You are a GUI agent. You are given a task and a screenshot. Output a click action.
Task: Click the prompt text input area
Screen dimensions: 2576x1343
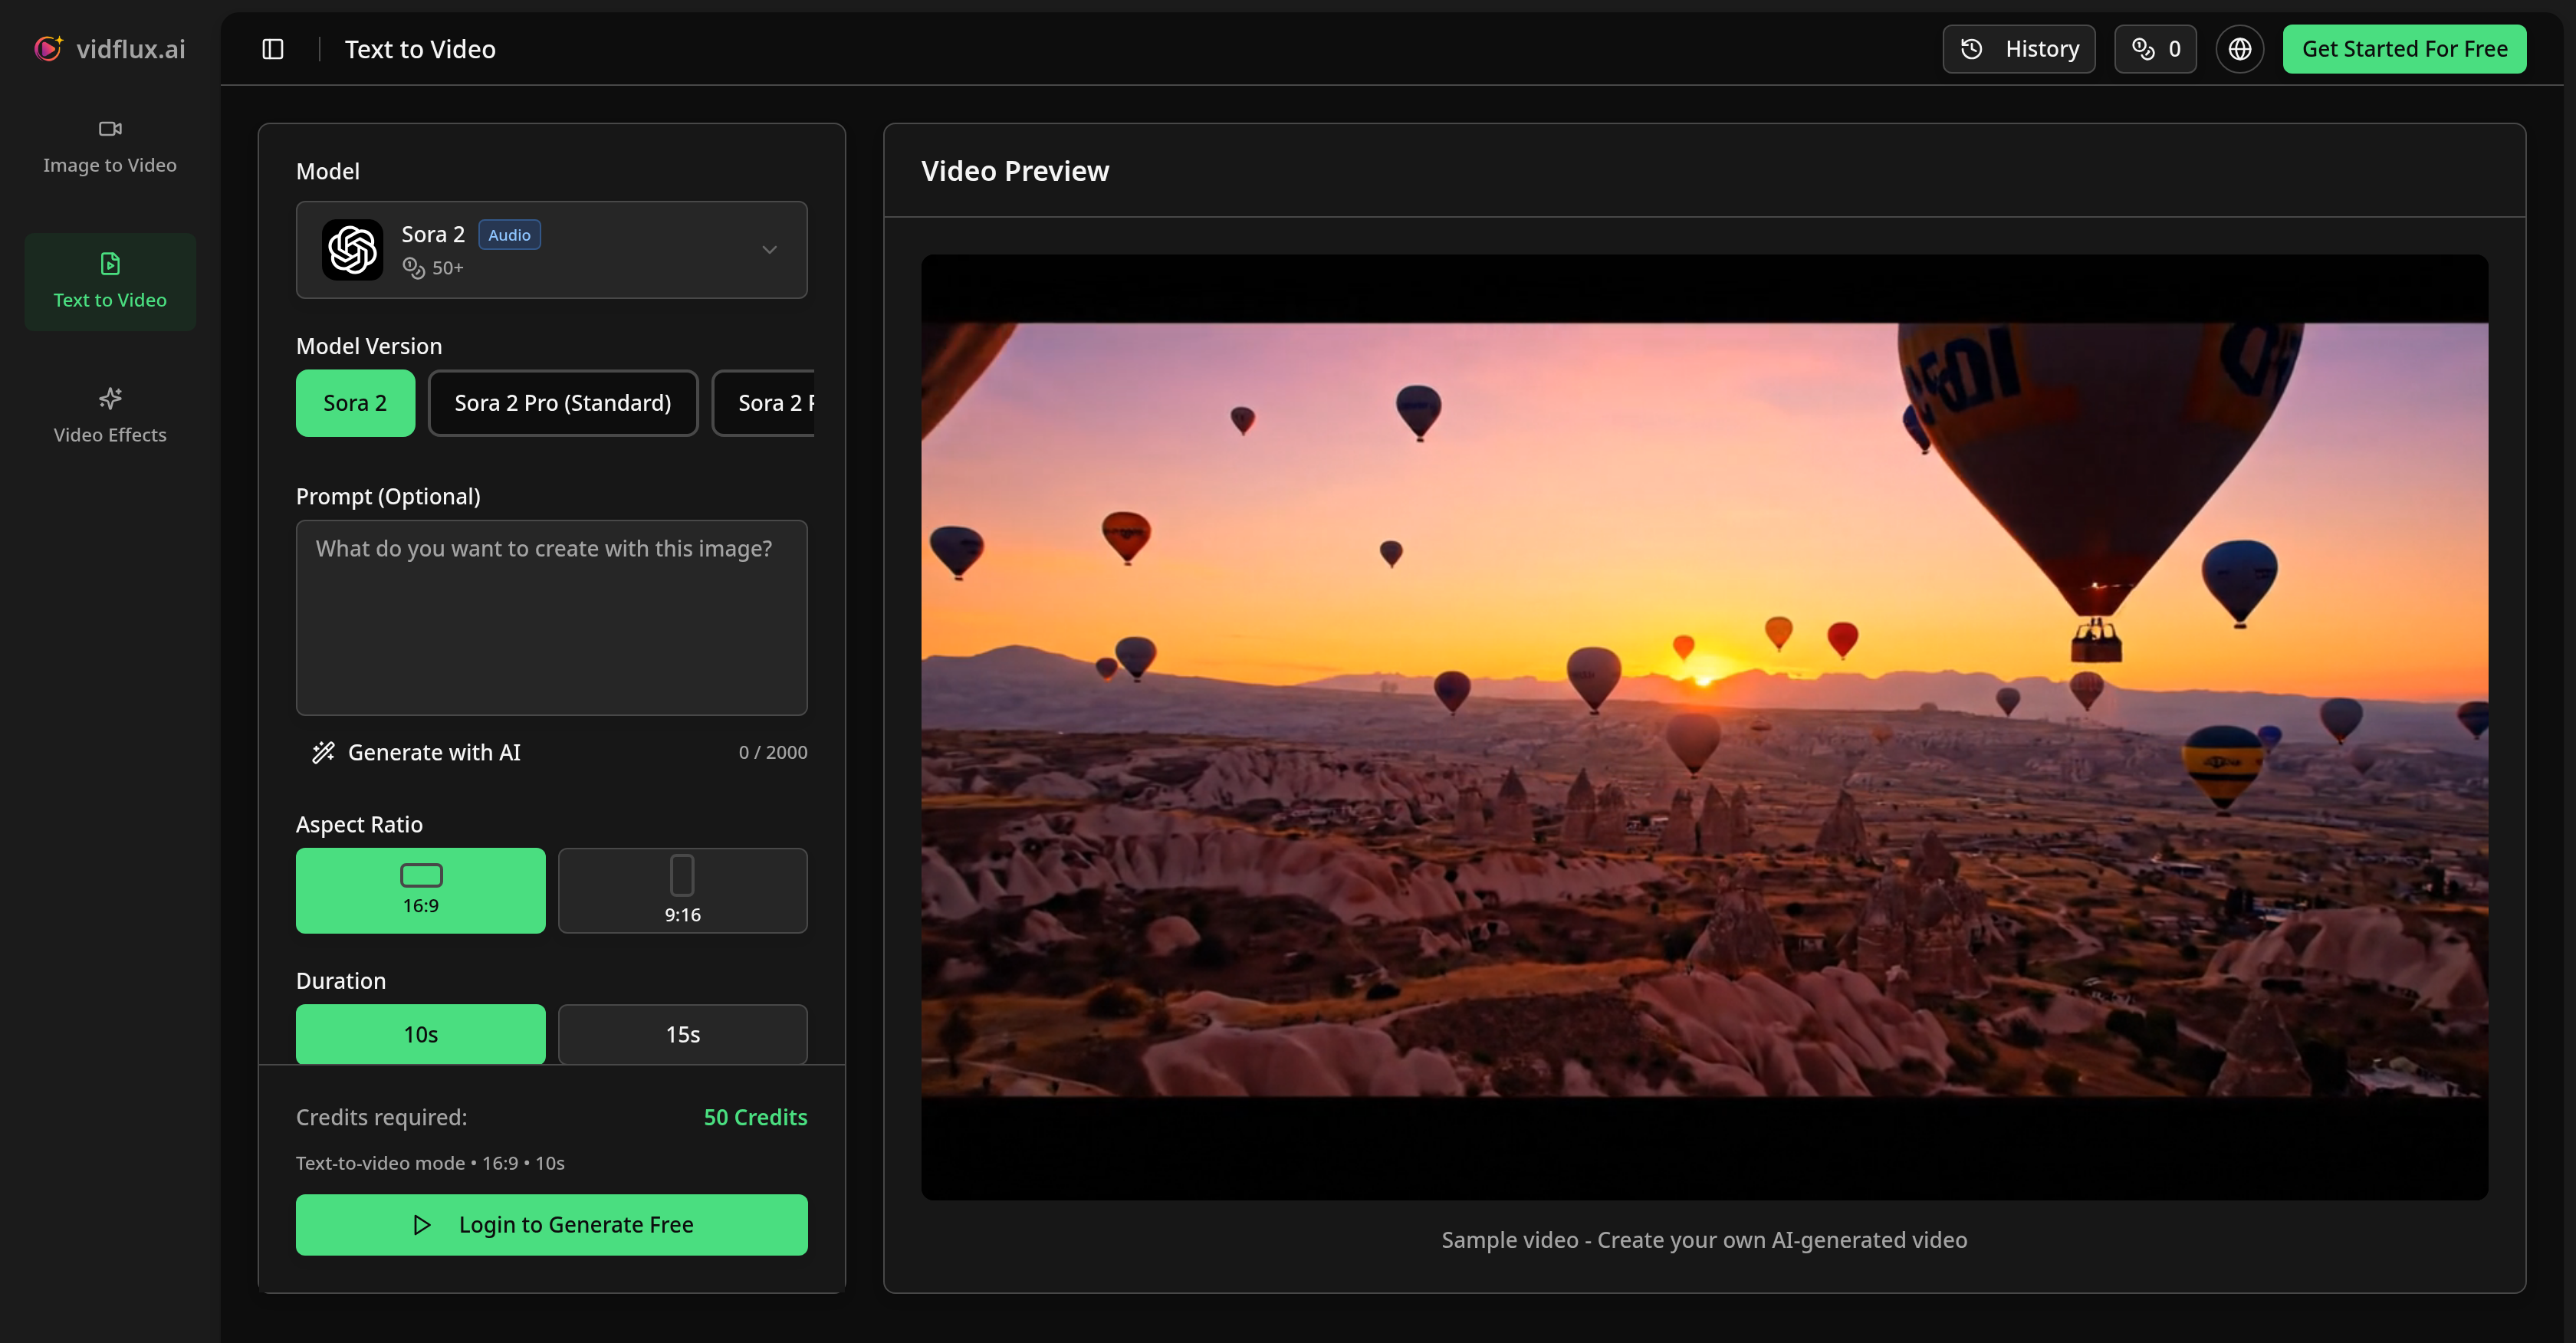tap(551, 618)
